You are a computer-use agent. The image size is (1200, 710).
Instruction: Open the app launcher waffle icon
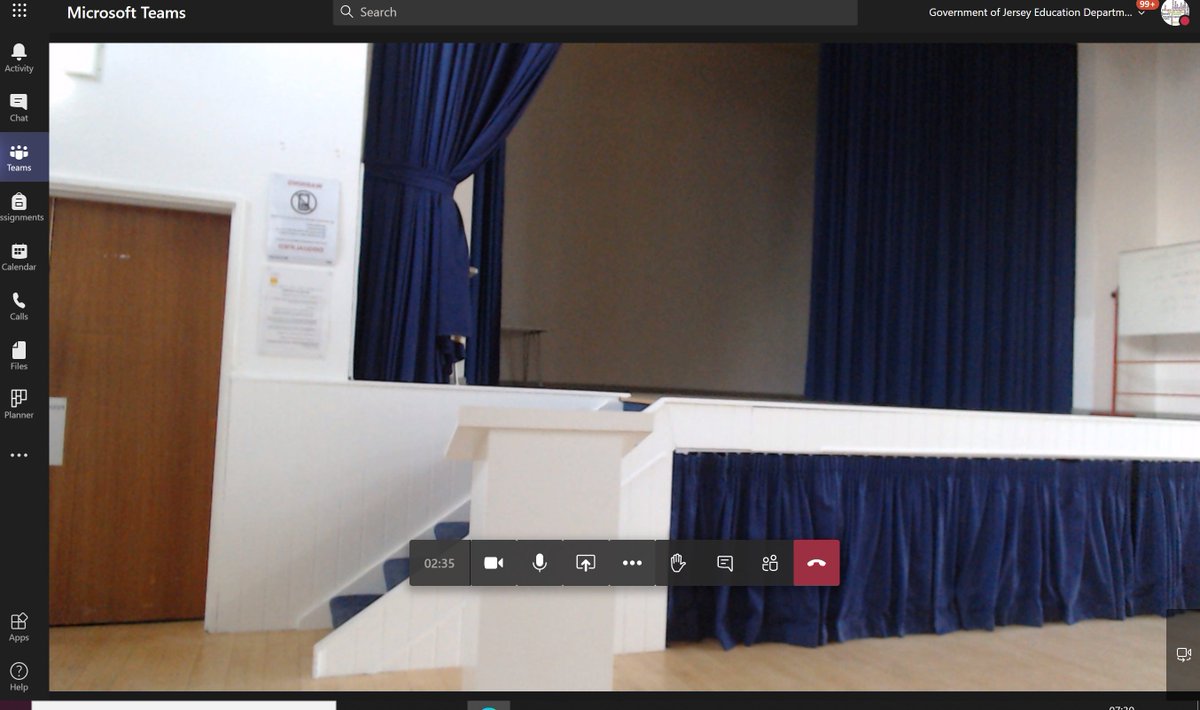tap(19, 13)
